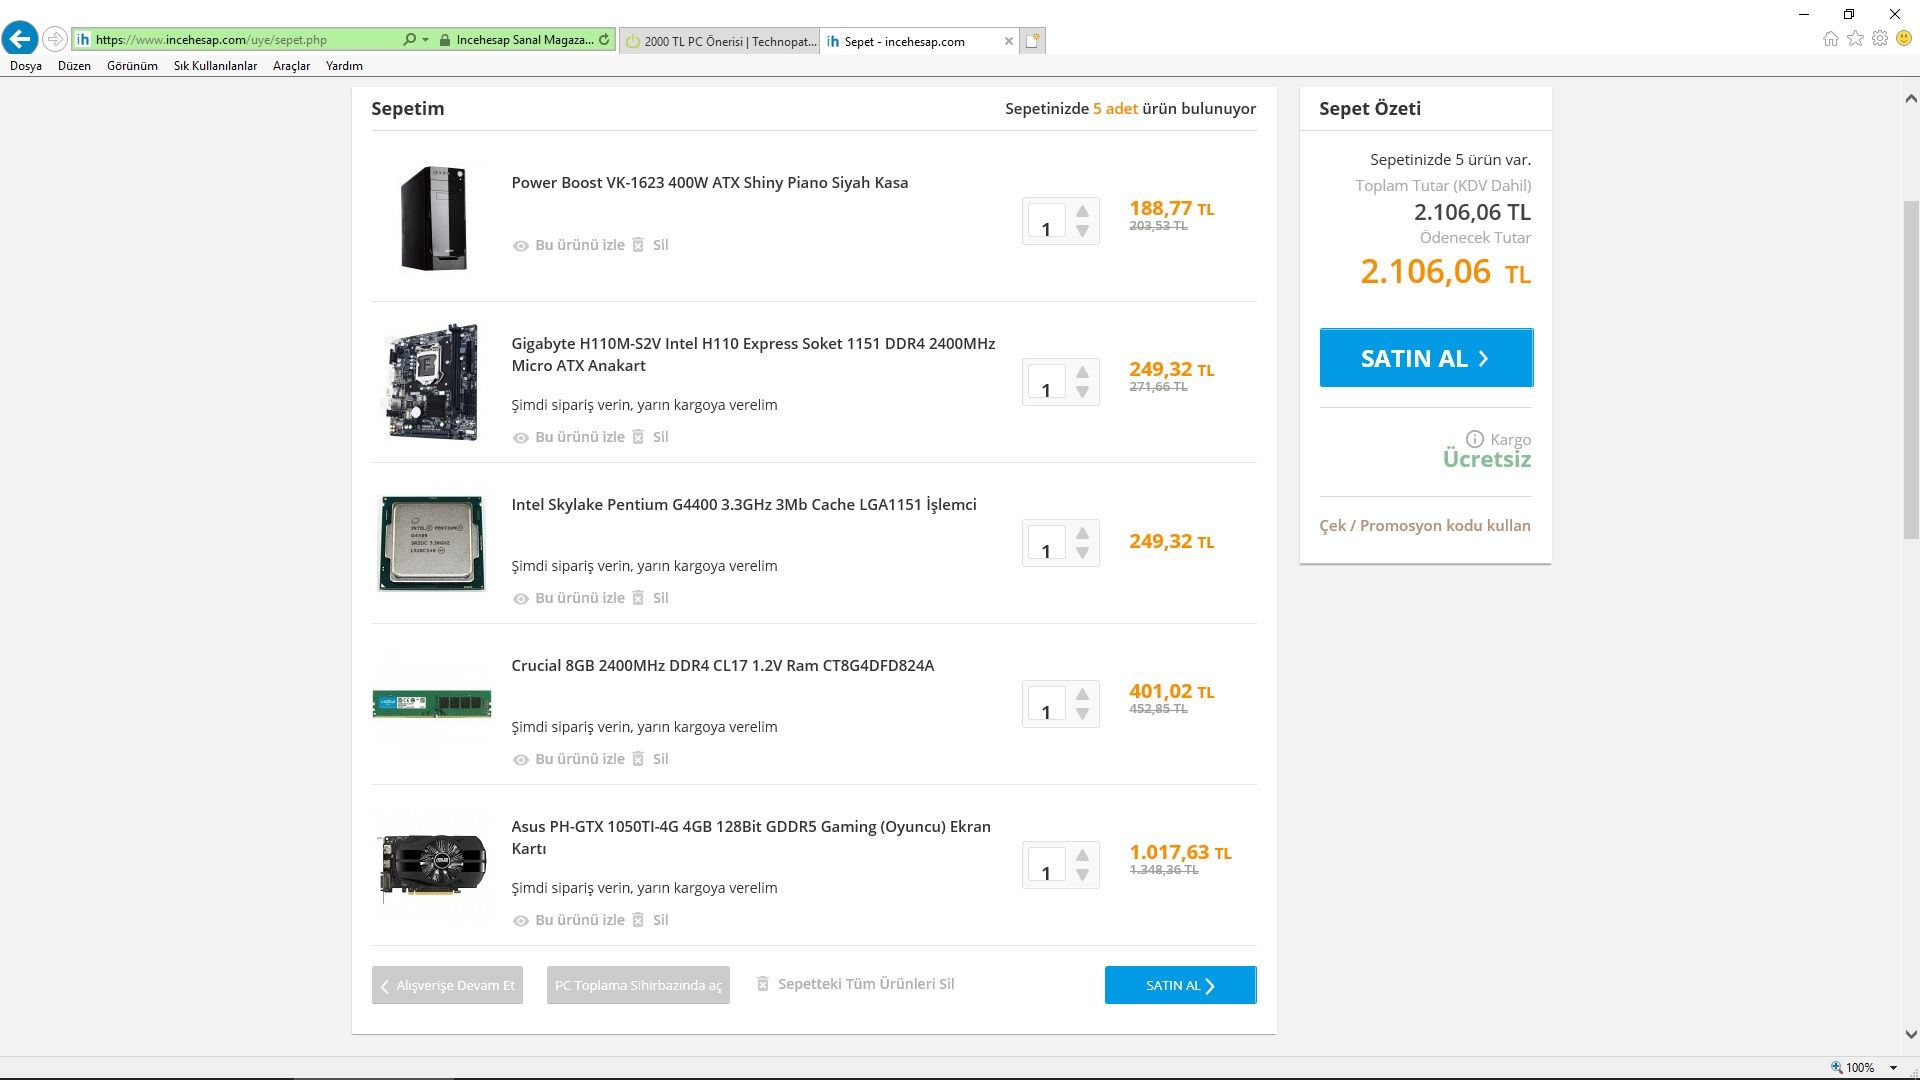The height and width of the screenshot is (1080, 1920).
Task: Toggle watch eye for Gigabyte H110M motherboard
Action: click(520, 438)
